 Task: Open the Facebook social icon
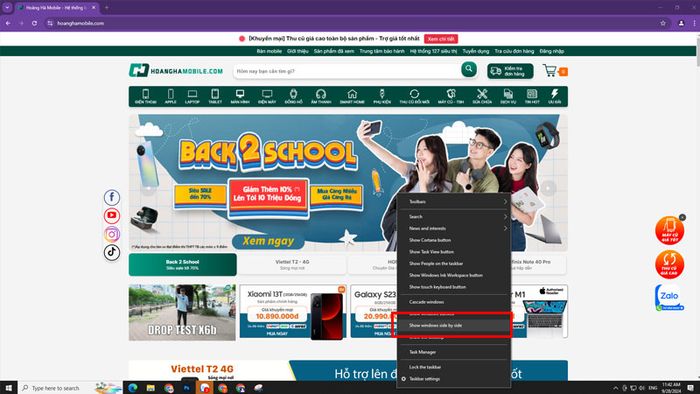(112, 197)
